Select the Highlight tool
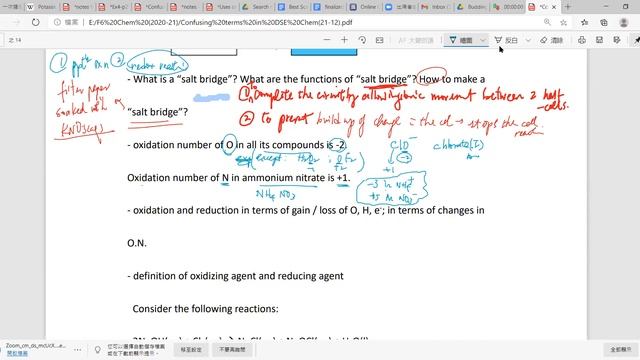The width and height of the screenshot is (640, 360). click(x=506, y=40)
